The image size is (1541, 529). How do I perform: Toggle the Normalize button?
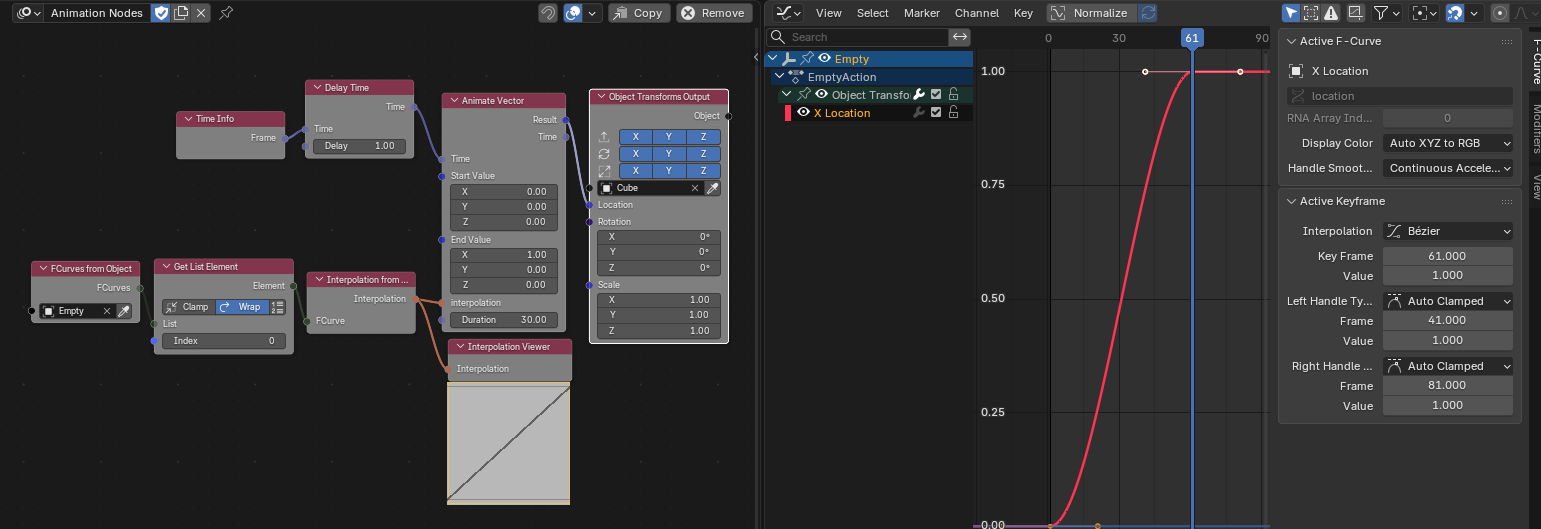pyautogui.click(x=1092, y=13)
